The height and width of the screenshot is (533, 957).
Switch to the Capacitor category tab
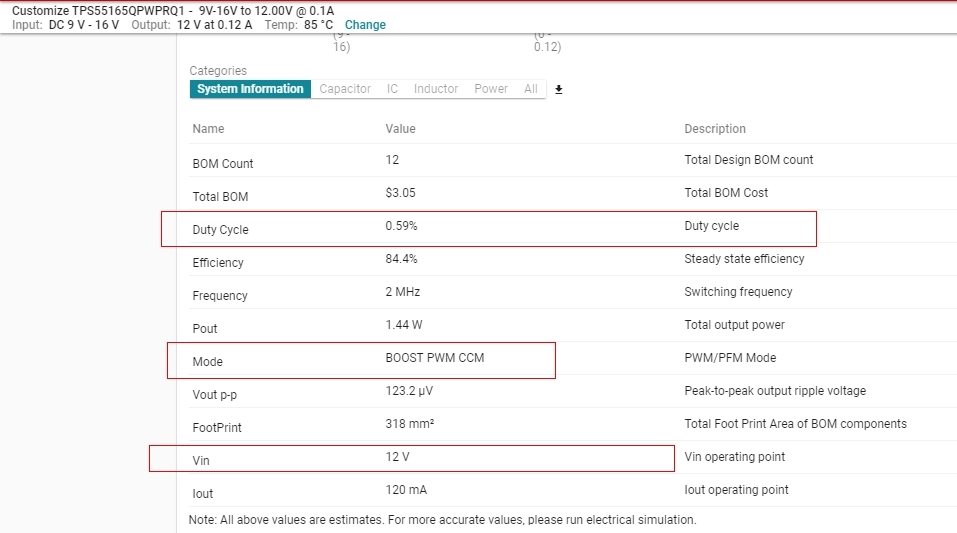tap(345, 89)
